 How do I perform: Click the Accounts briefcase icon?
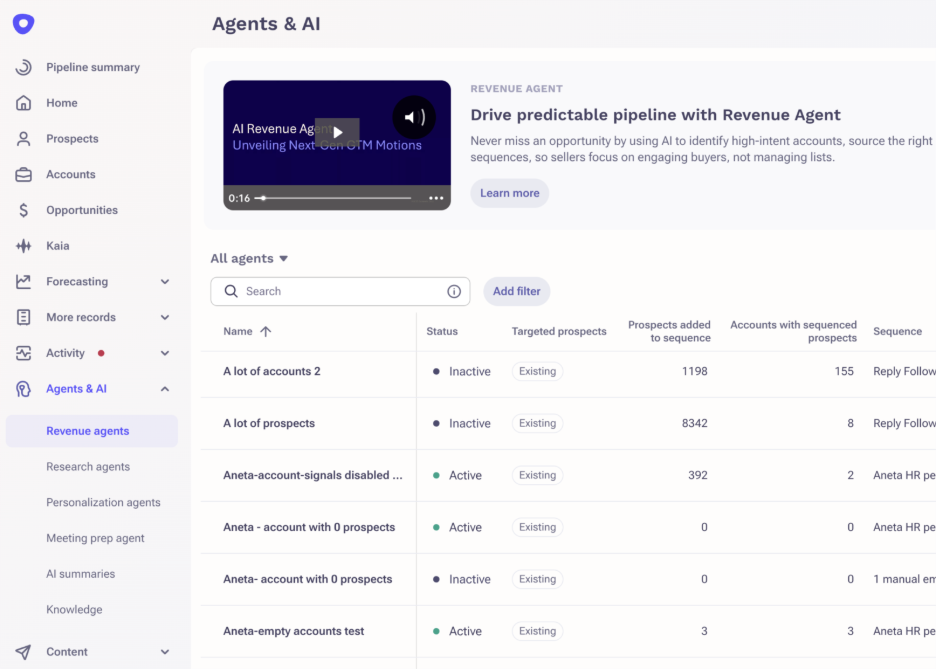tap(23, 174)
